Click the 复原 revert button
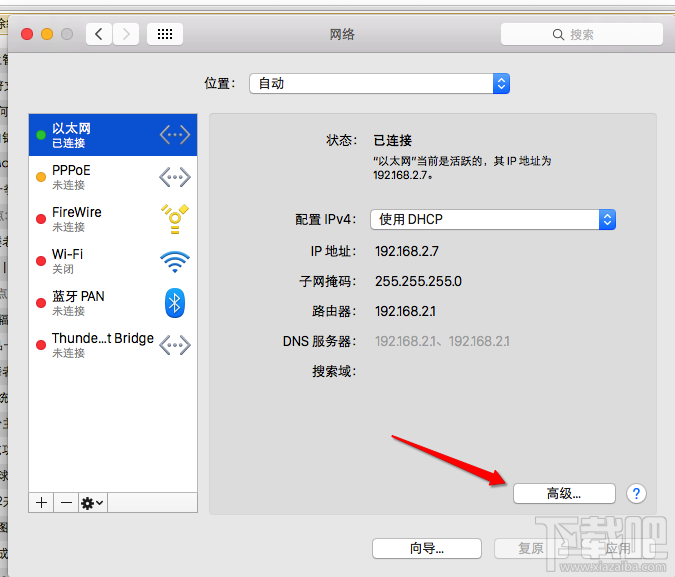675x577 pixels. point(530,548)
